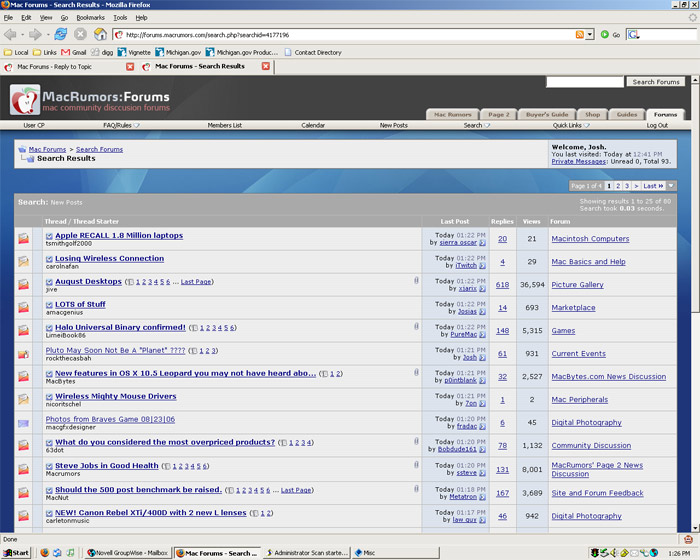Open the Gmail bookmark
This screenshot has height=560, width=700.
pyautogui.click(x=74, y=52)
